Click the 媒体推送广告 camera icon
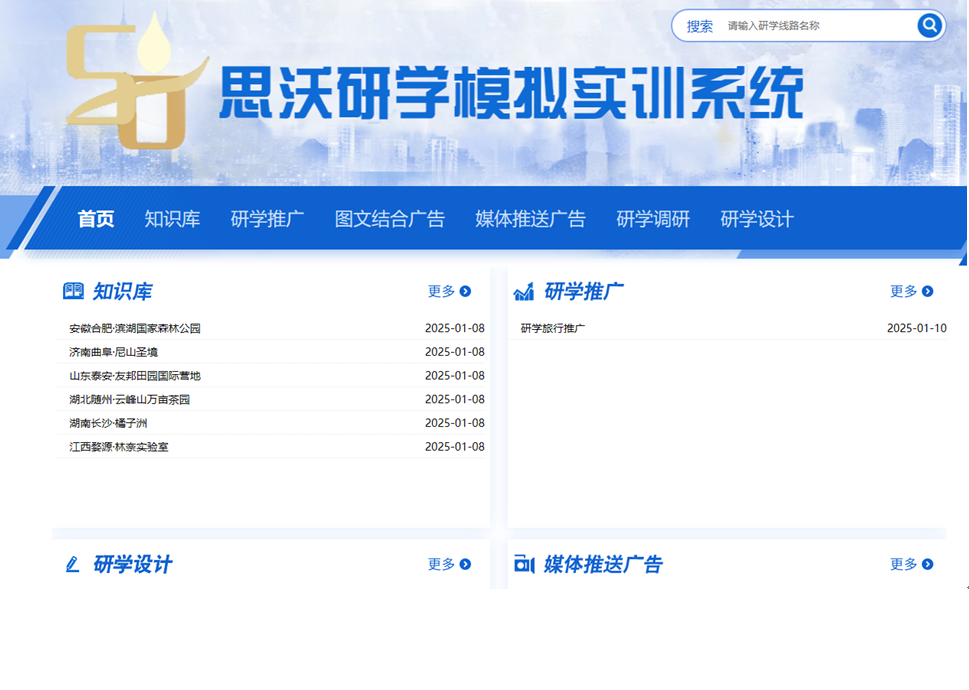Image resolution: width=969 pixels, height=690 pixels. tap(524, 565)
